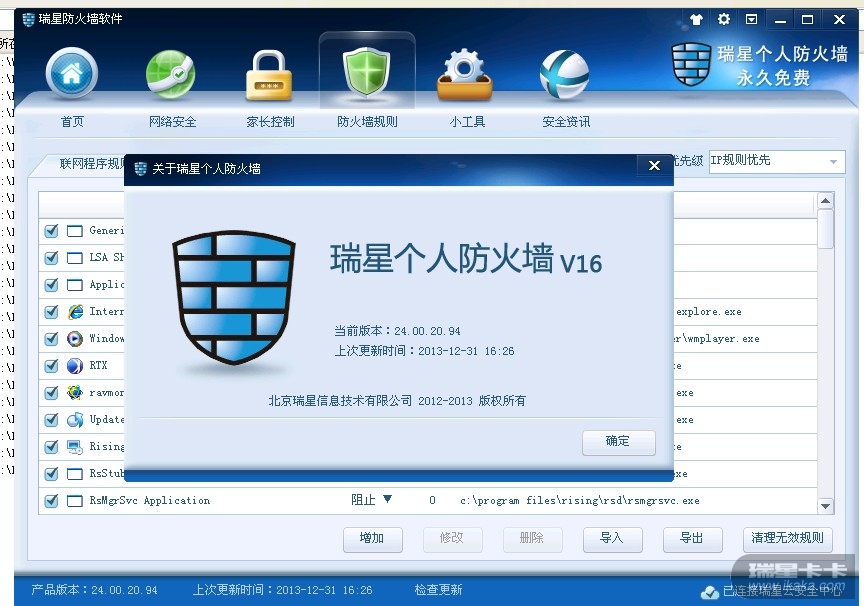Click the rule list scrollbar thumb
The image size is (864, 606).
click(x=825, y=229)
